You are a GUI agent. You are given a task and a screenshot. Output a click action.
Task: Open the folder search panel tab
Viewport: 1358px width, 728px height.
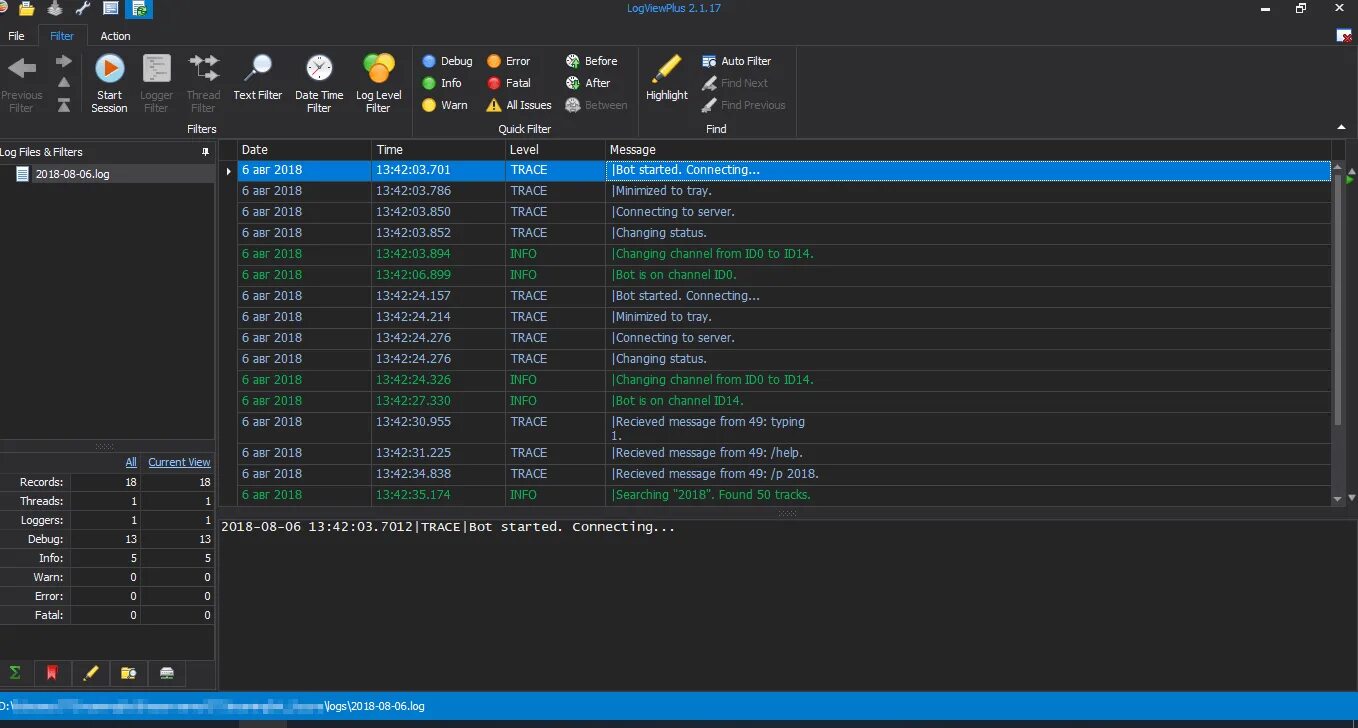click(x=129, y=673)
